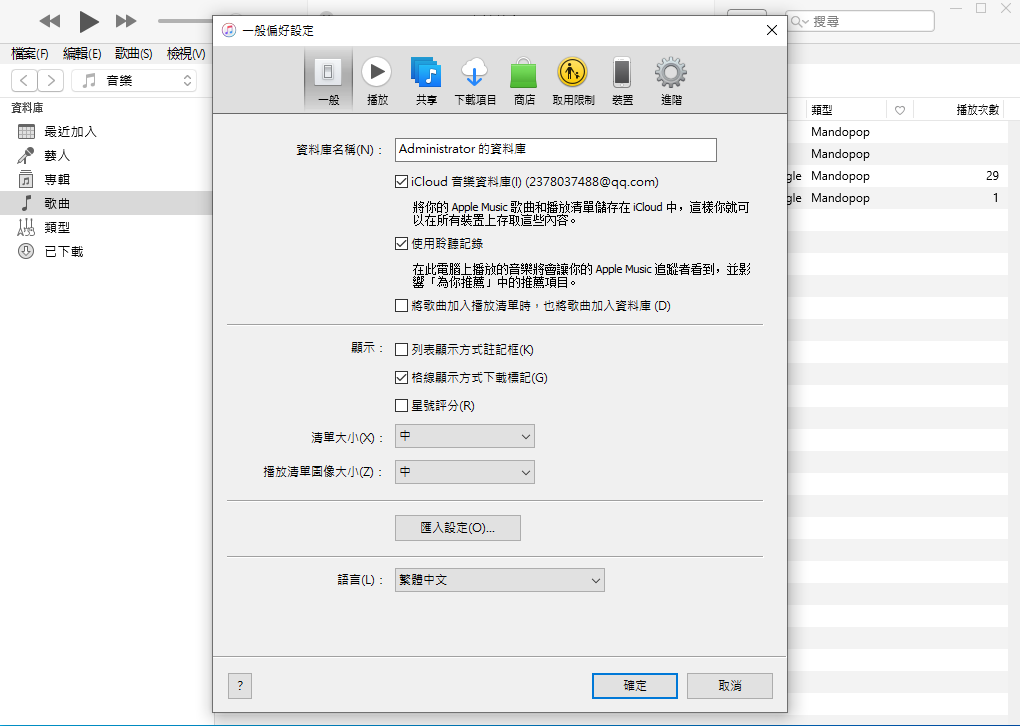
Task: Click the 資料庫名稱 text field
Action: point(556,149)
